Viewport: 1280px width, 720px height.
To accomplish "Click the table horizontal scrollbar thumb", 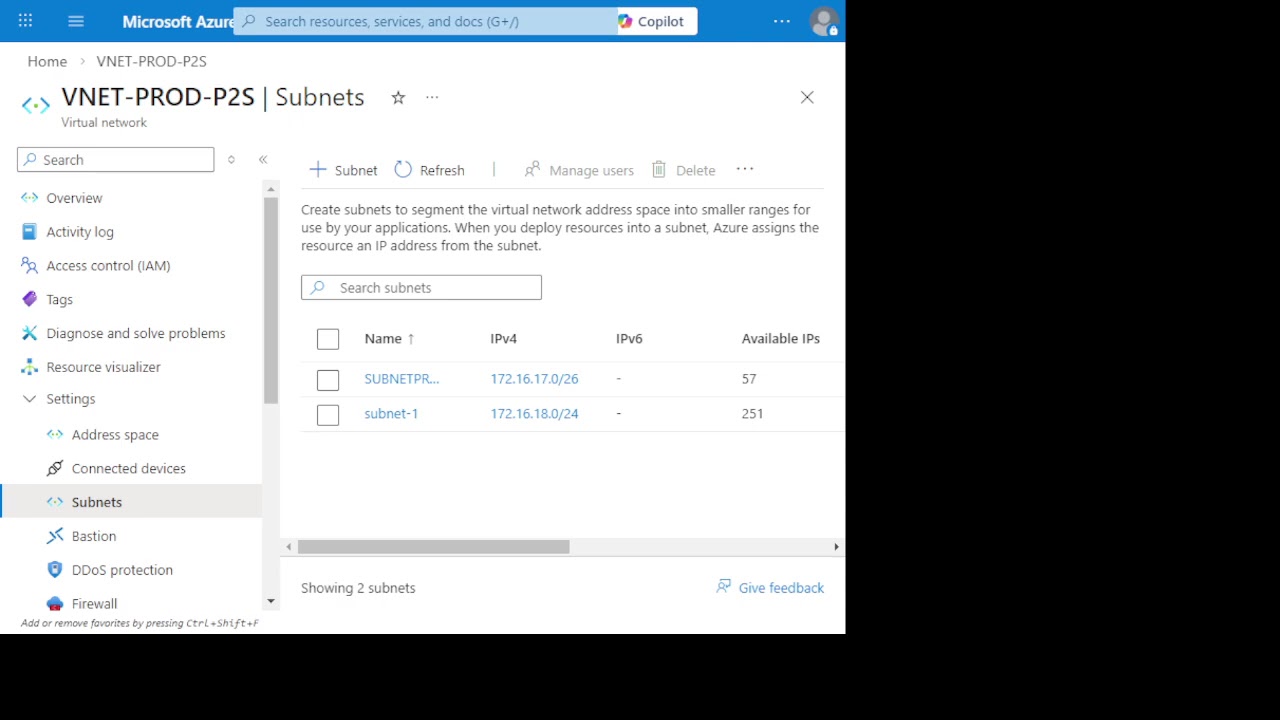I will point(433,547).
